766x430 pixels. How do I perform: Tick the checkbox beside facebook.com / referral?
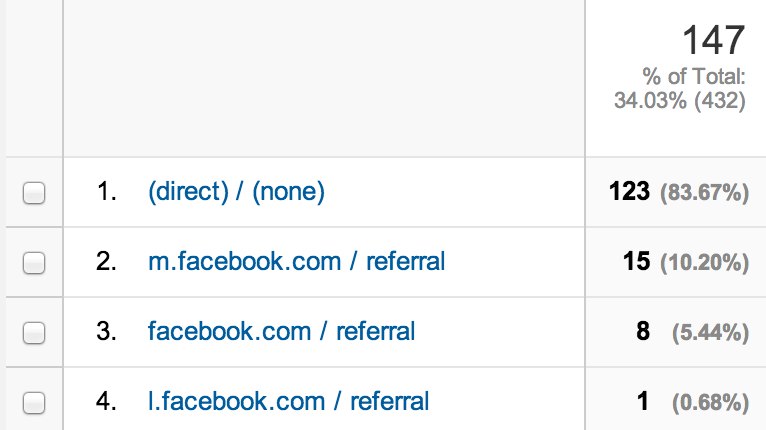(x=35, y=332)
